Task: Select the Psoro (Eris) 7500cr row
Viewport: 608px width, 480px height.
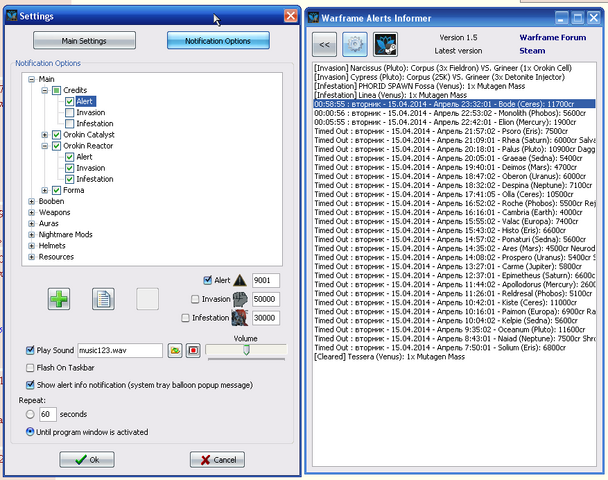Action: [x=454, y=131]
